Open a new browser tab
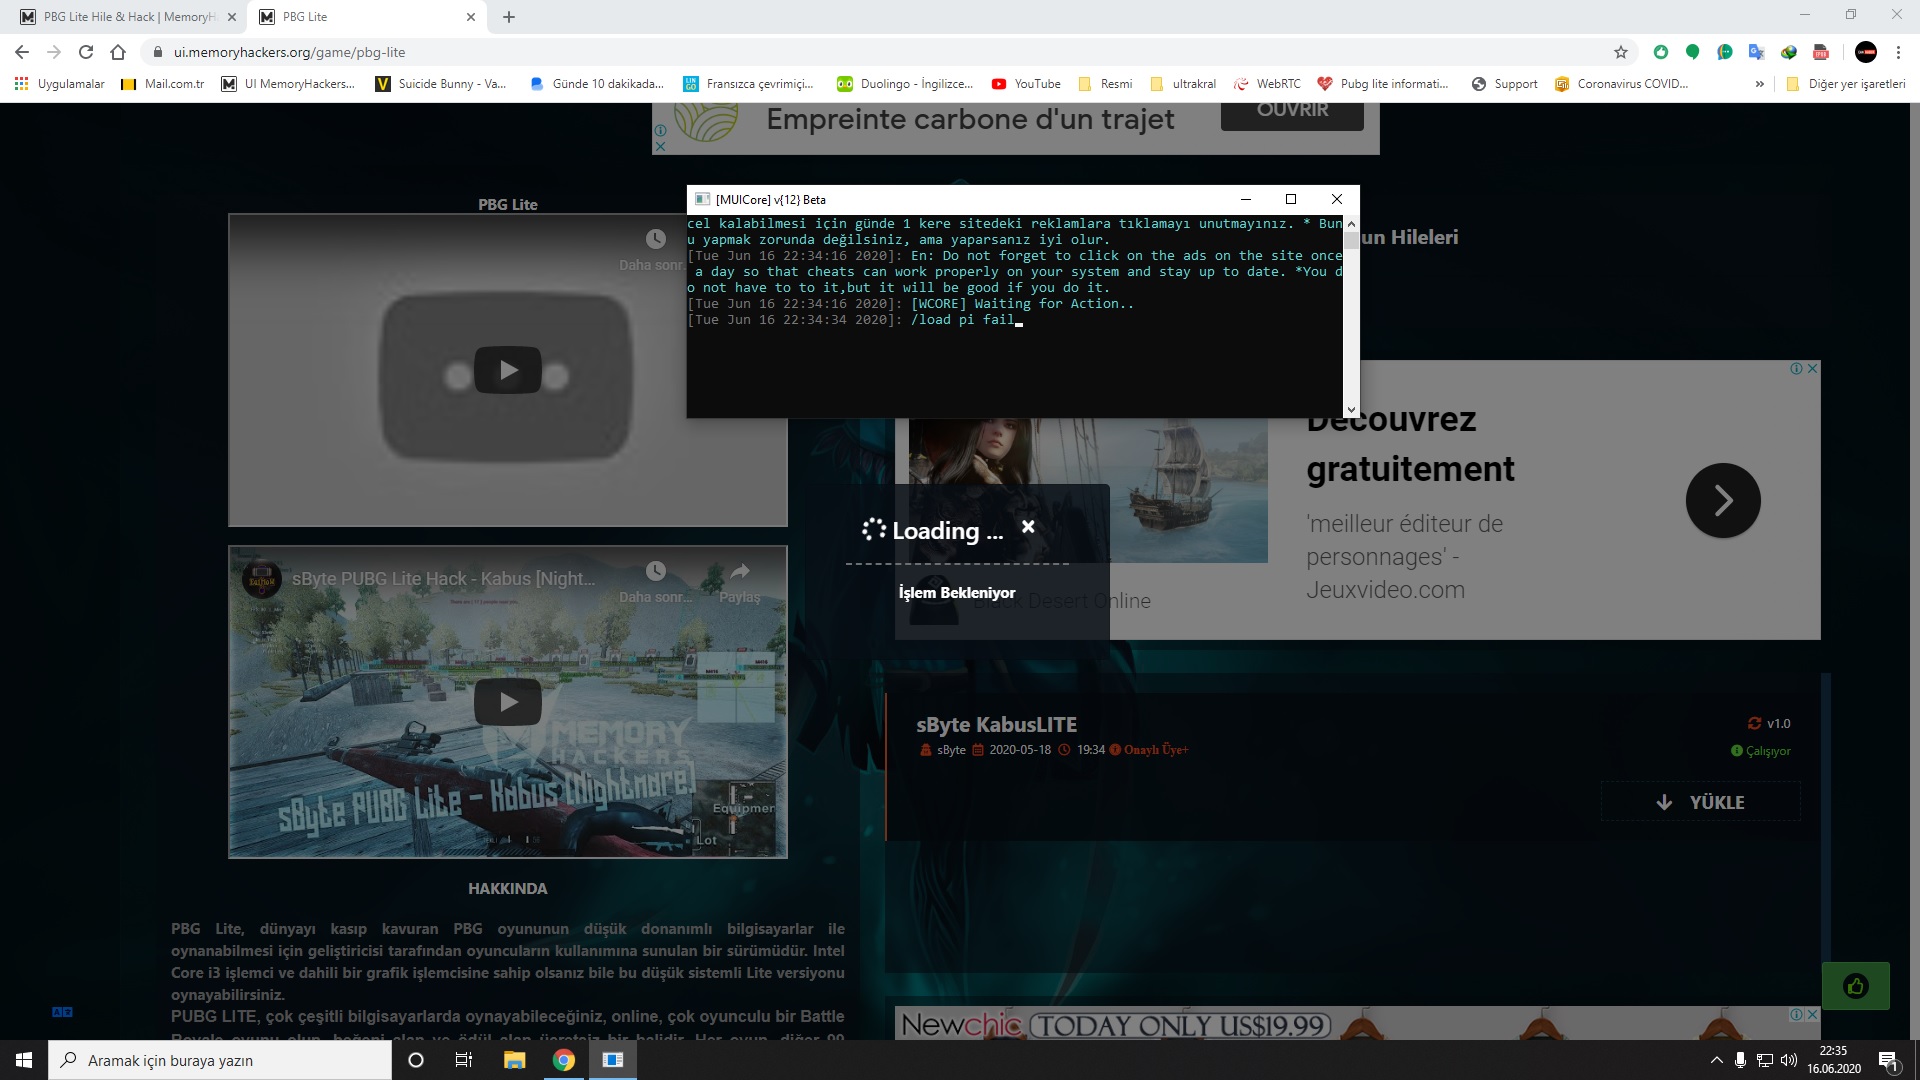This screenshot has width=1920, height=1080. [509, 17]
